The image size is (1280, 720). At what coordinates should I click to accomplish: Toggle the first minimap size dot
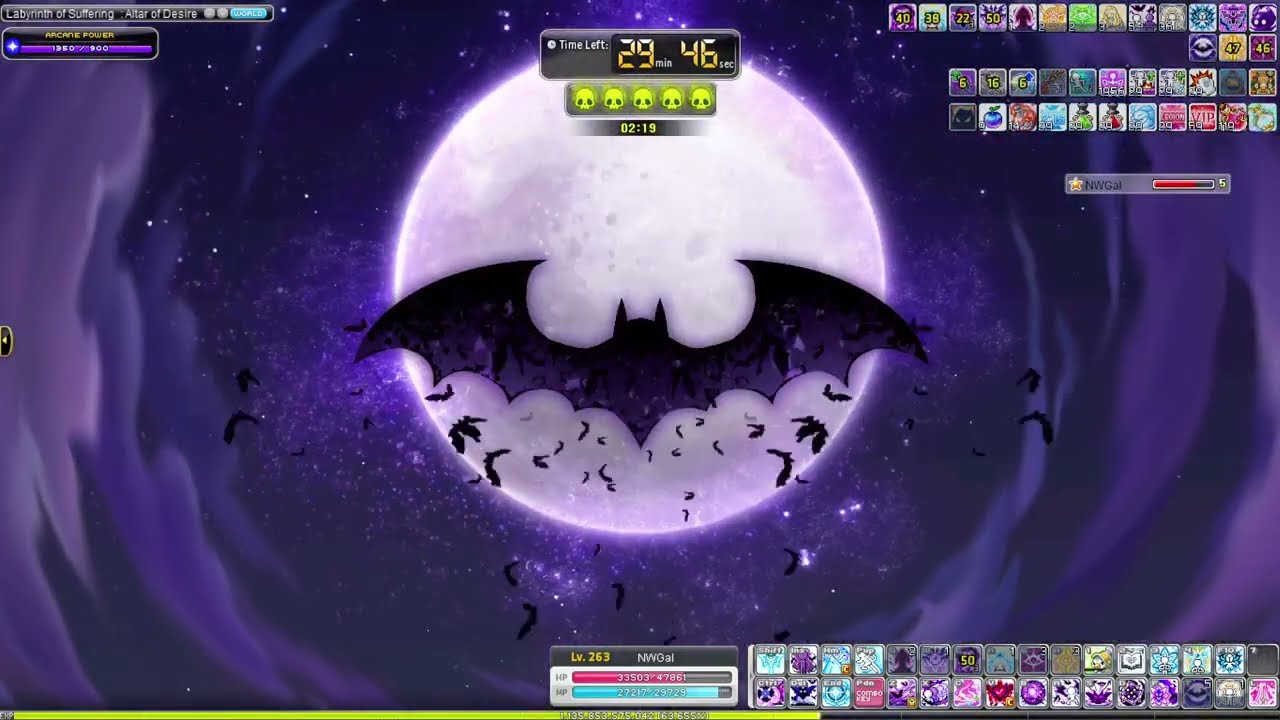click(210, 13)
